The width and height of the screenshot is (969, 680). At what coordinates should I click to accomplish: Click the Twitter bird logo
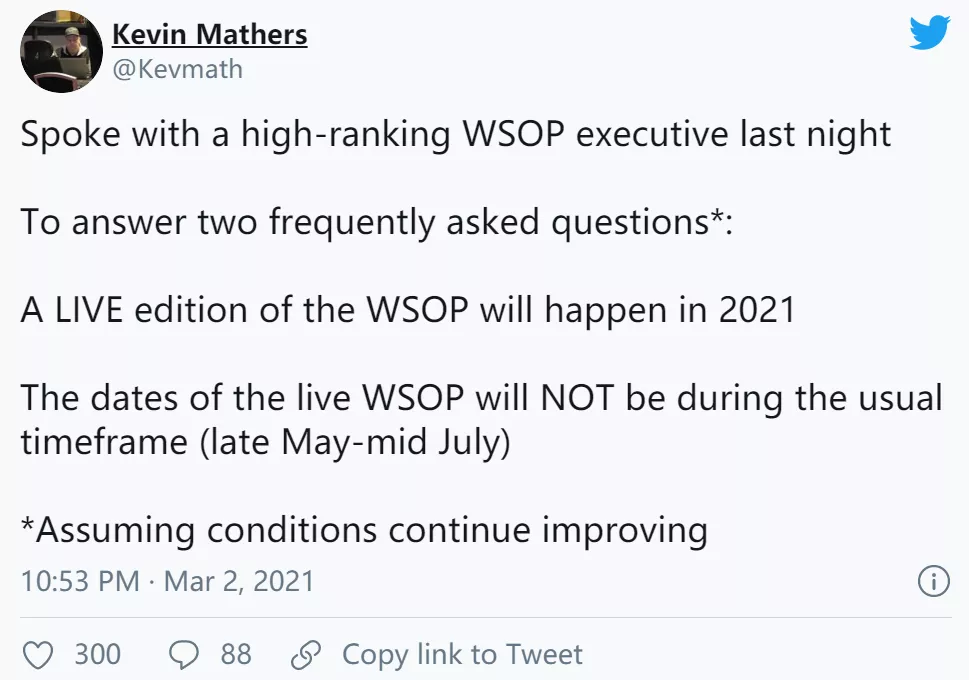coord(929,32)
